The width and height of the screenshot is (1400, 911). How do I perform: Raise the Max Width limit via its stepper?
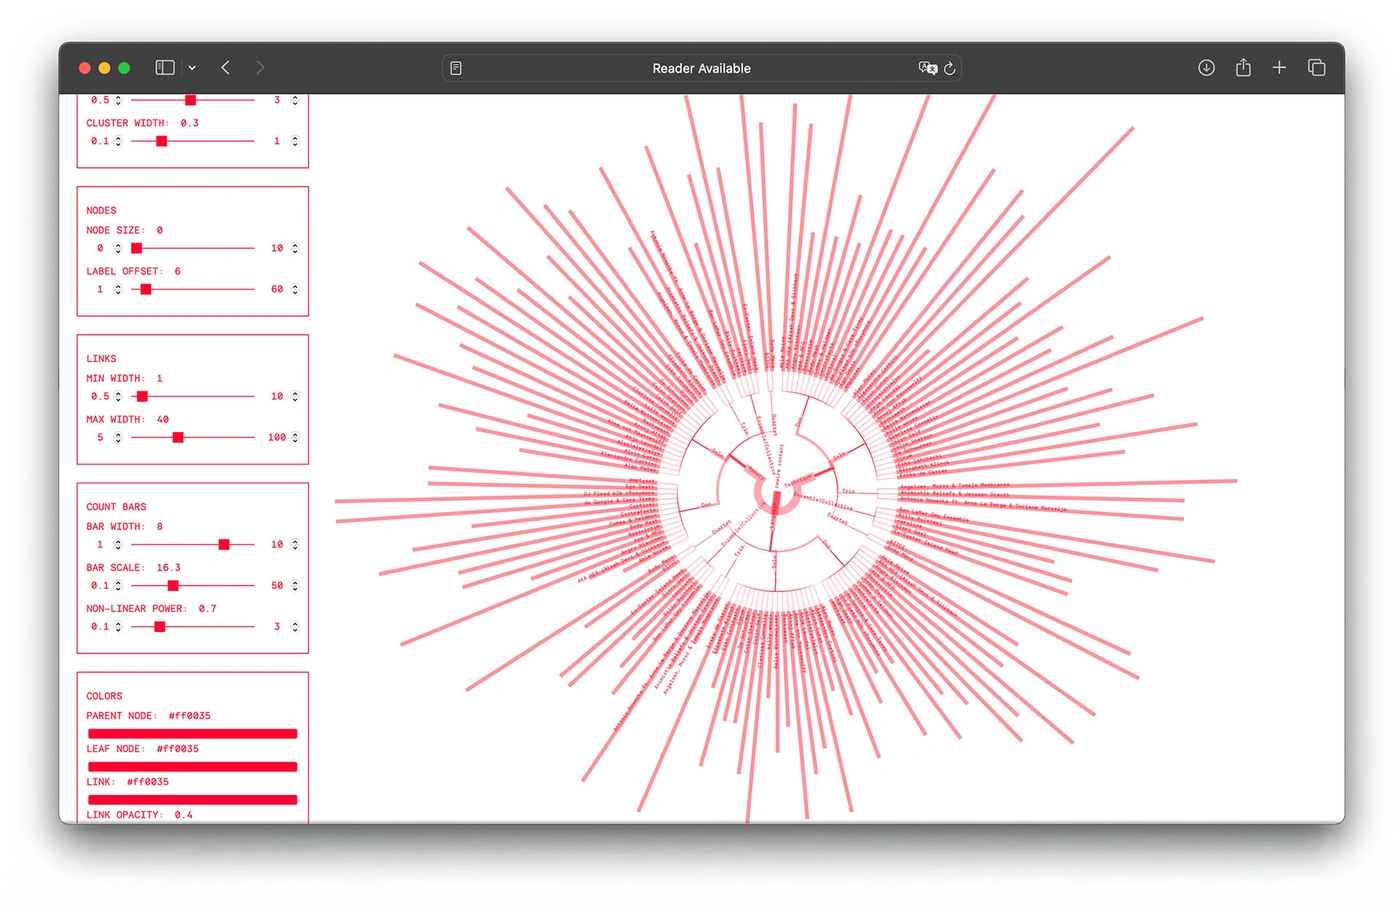pyautogui.click(x=294, y=437)
